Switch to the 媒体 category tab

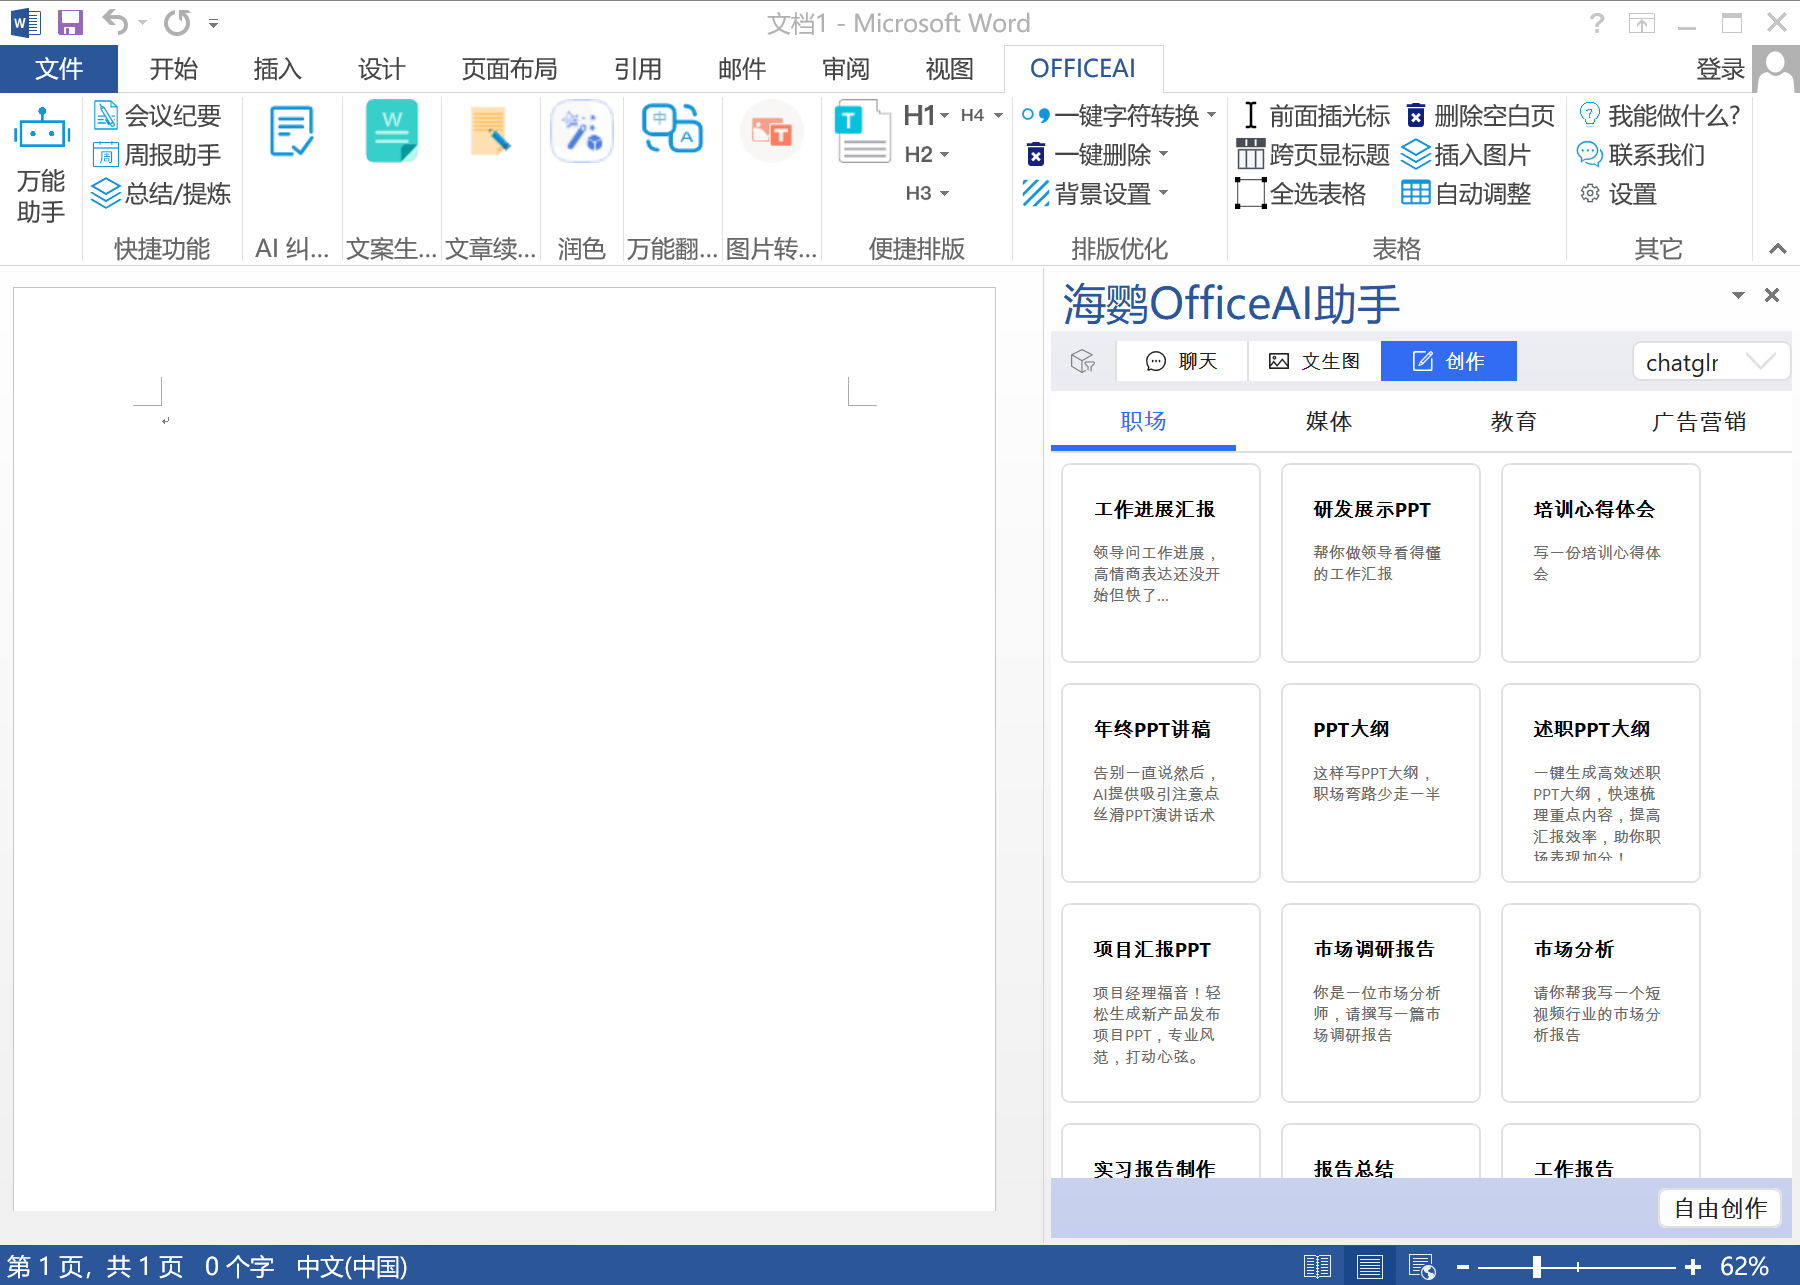point(1328,421)
